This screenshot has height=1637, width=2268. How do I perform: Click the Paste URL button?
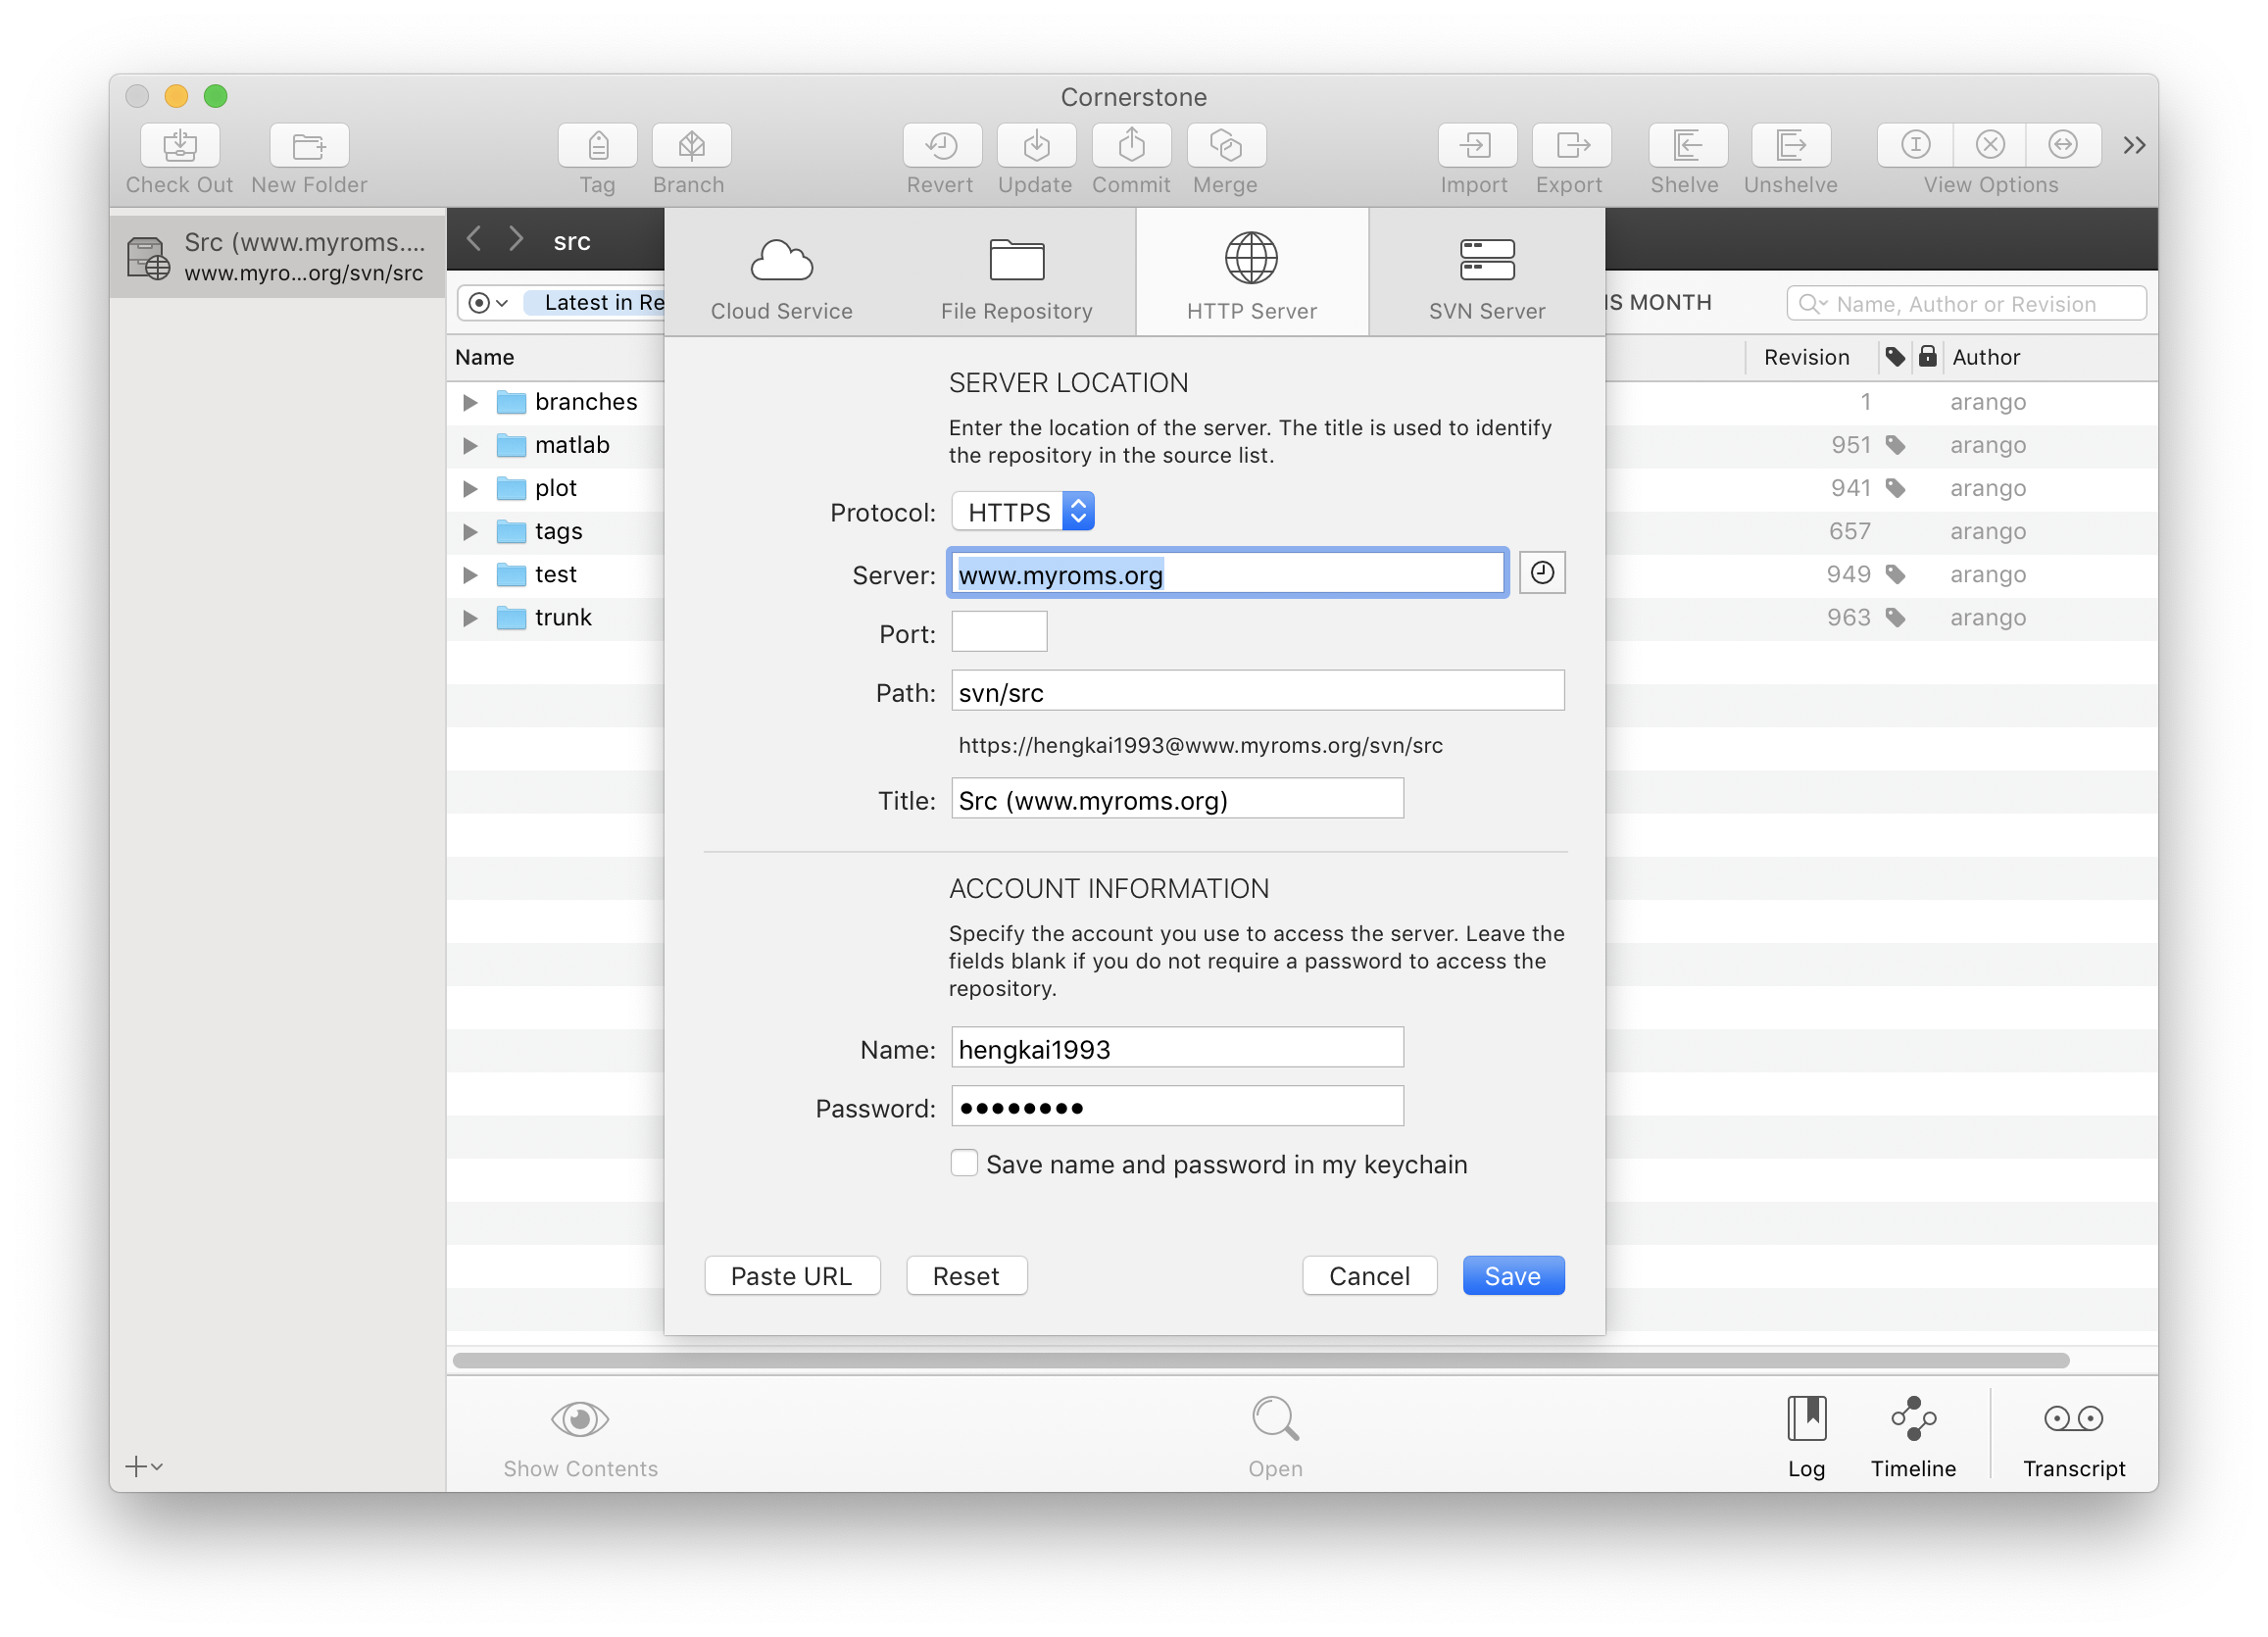(791, 1276)
